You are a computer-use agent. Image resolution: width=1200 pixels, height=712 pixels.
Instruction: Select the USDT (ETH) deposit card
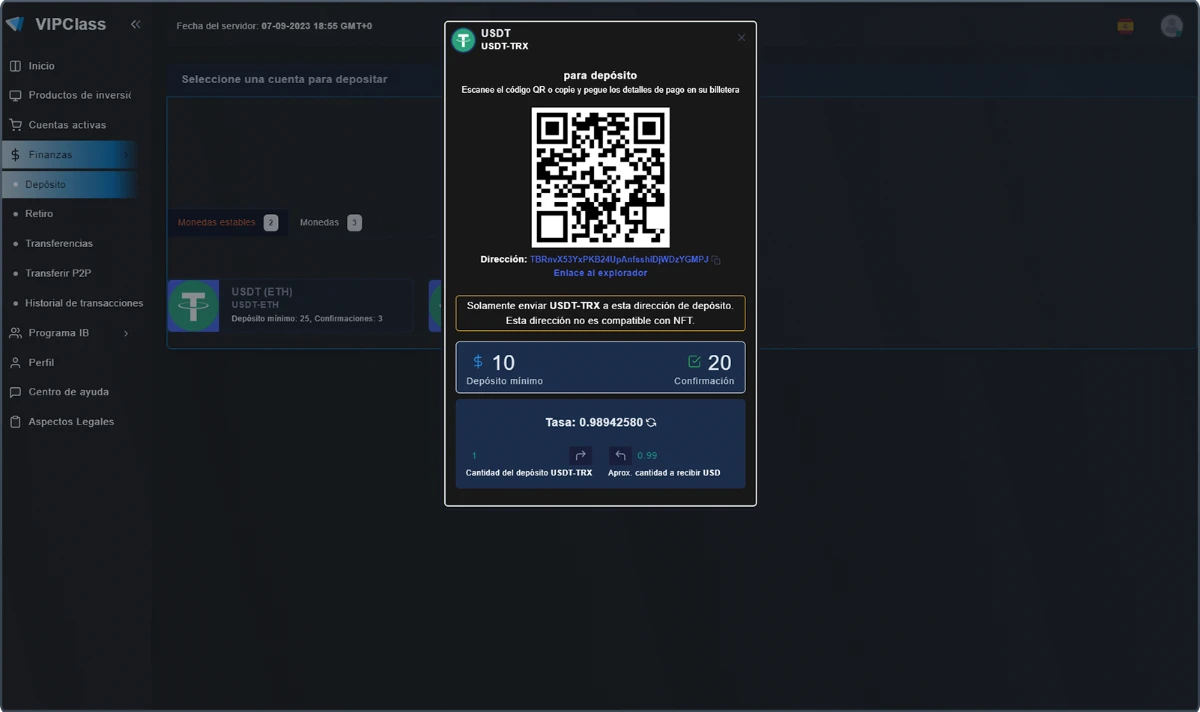click(290, 306)
